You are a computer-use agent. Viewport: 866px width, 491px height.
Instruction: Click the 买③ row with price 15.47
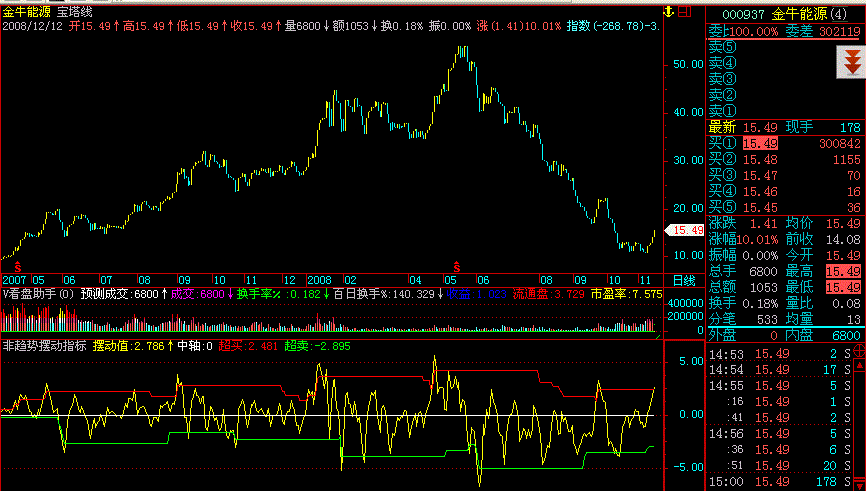[x=785, y=176]
